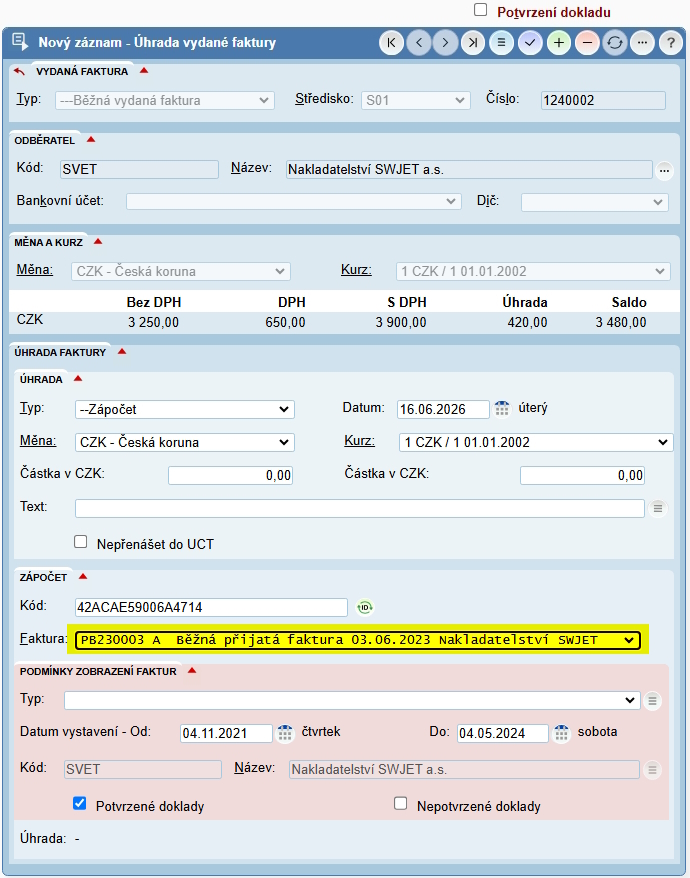Click into the Text input field
This screenshot has height=878, width=690.
360,508
